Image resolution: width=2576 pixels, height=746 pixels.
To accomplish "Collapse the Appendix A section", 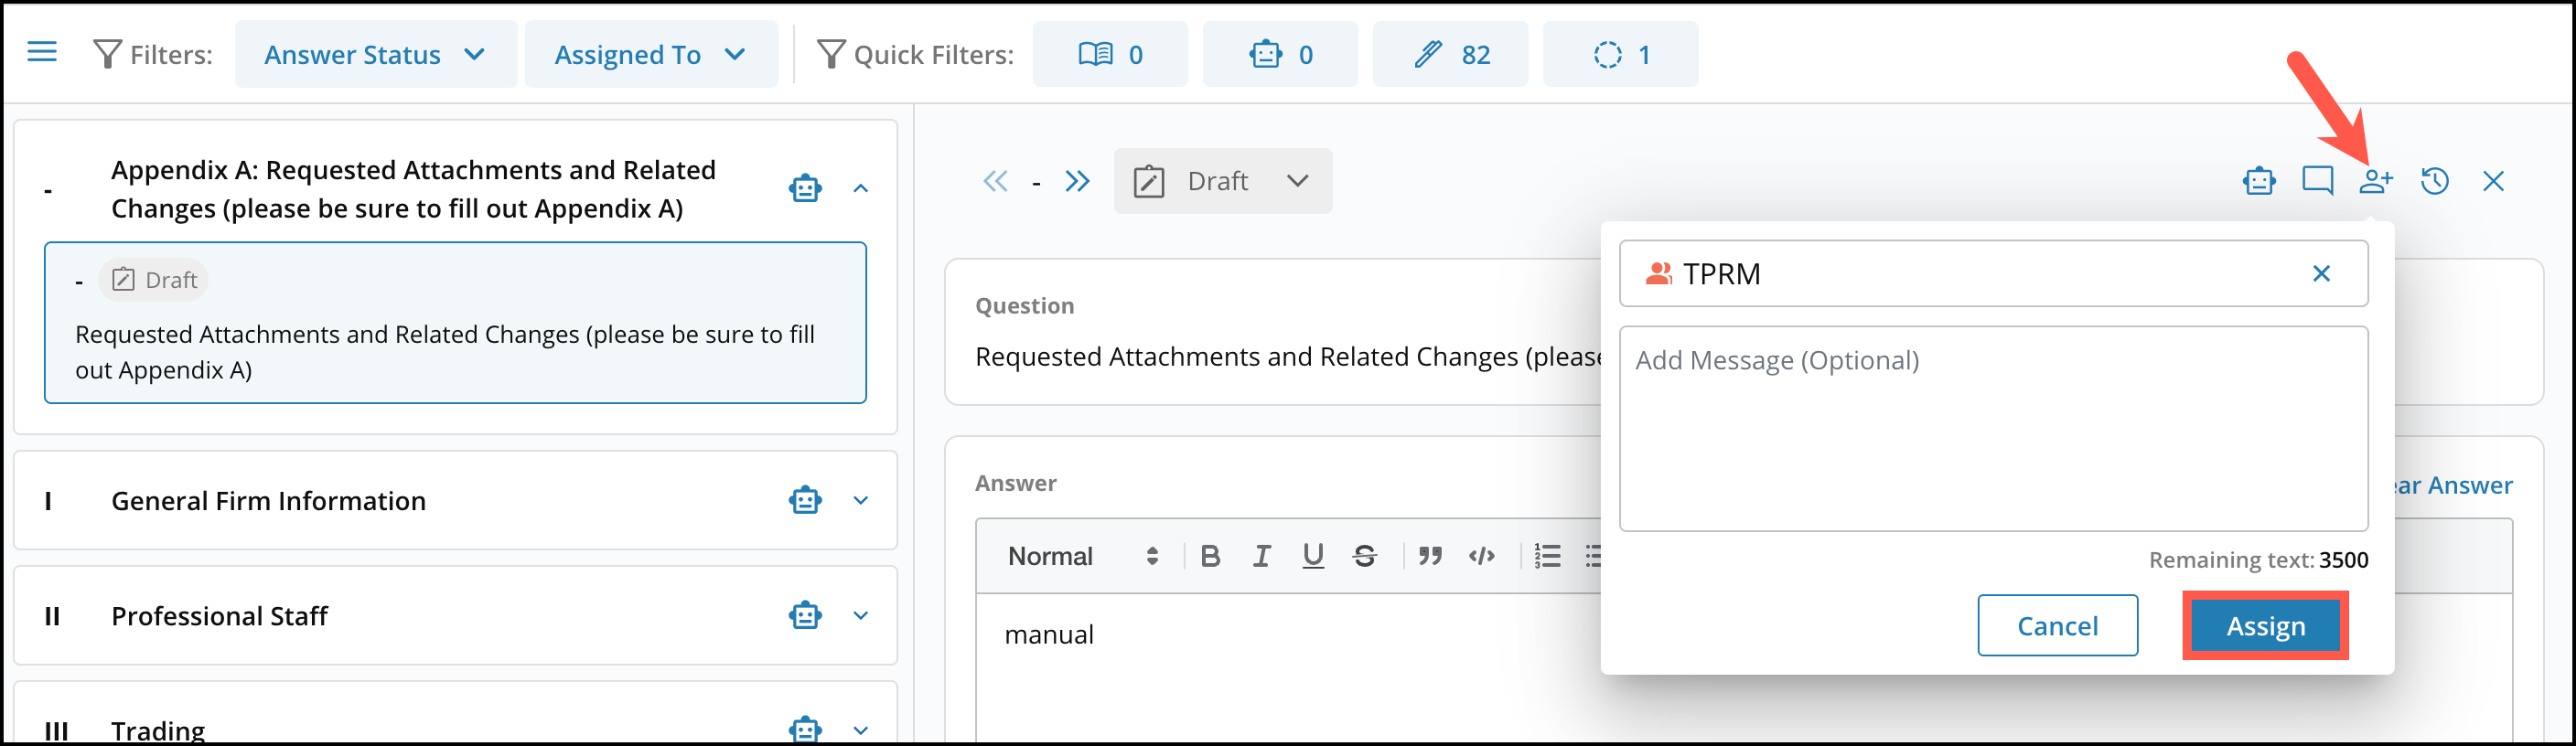I will 861,188.
